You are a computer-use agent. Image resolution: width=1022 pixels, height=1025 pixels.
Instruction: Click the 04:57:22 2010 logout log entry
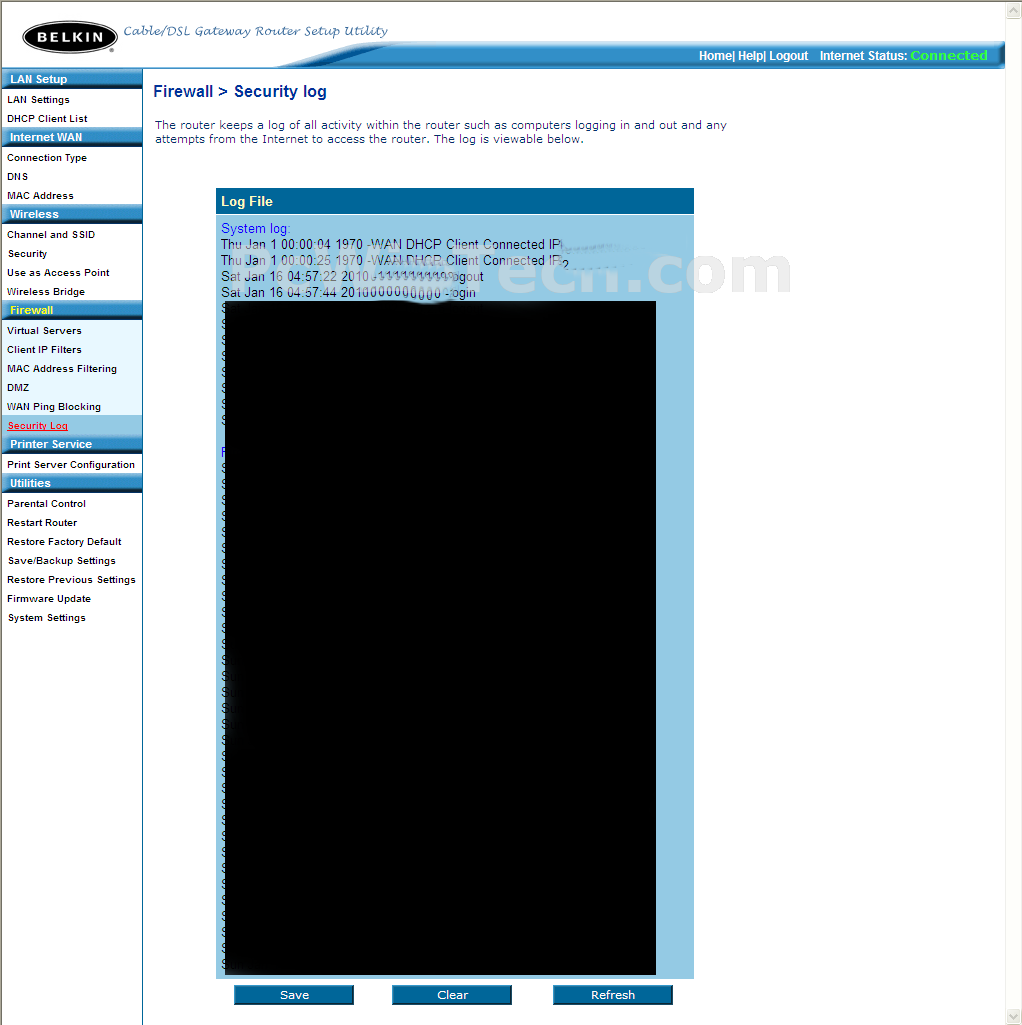[352, 277]
